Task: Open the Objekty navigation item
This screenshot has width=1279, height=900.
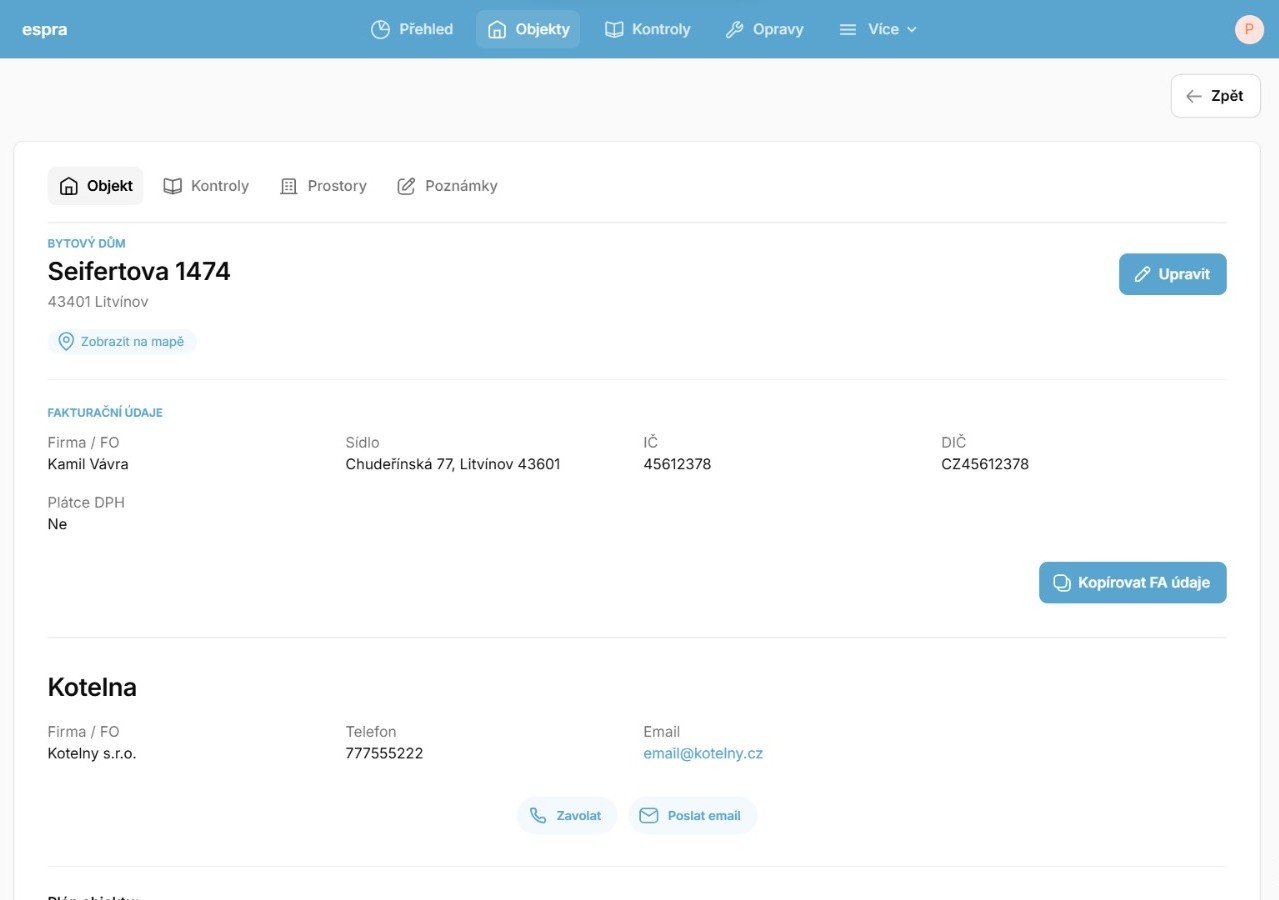Action: pyautogui.click(x=528, y=29)
